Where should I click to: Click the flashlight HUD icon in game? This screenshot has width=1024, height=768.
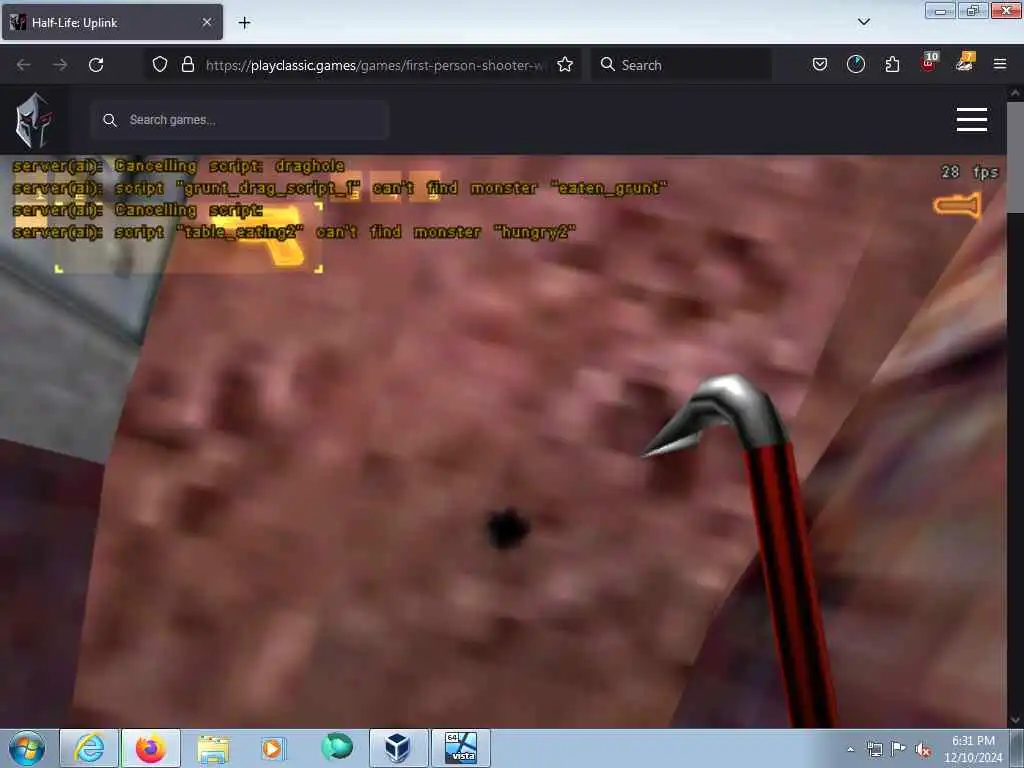click(957, 206)
